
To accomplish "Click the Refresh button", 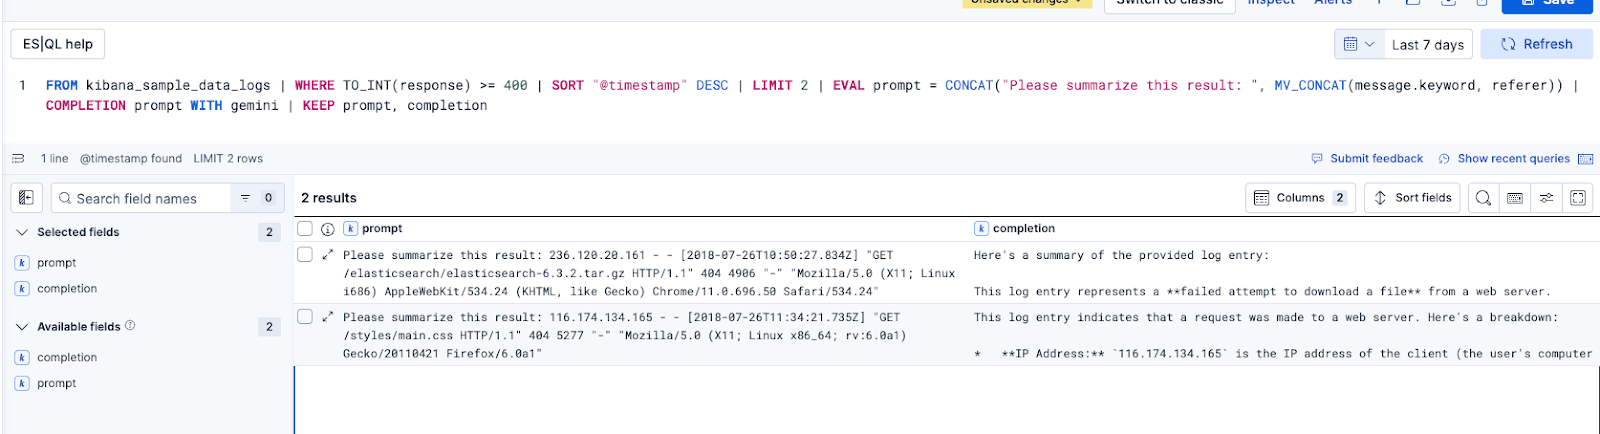I will click(x=1536, y=44).
